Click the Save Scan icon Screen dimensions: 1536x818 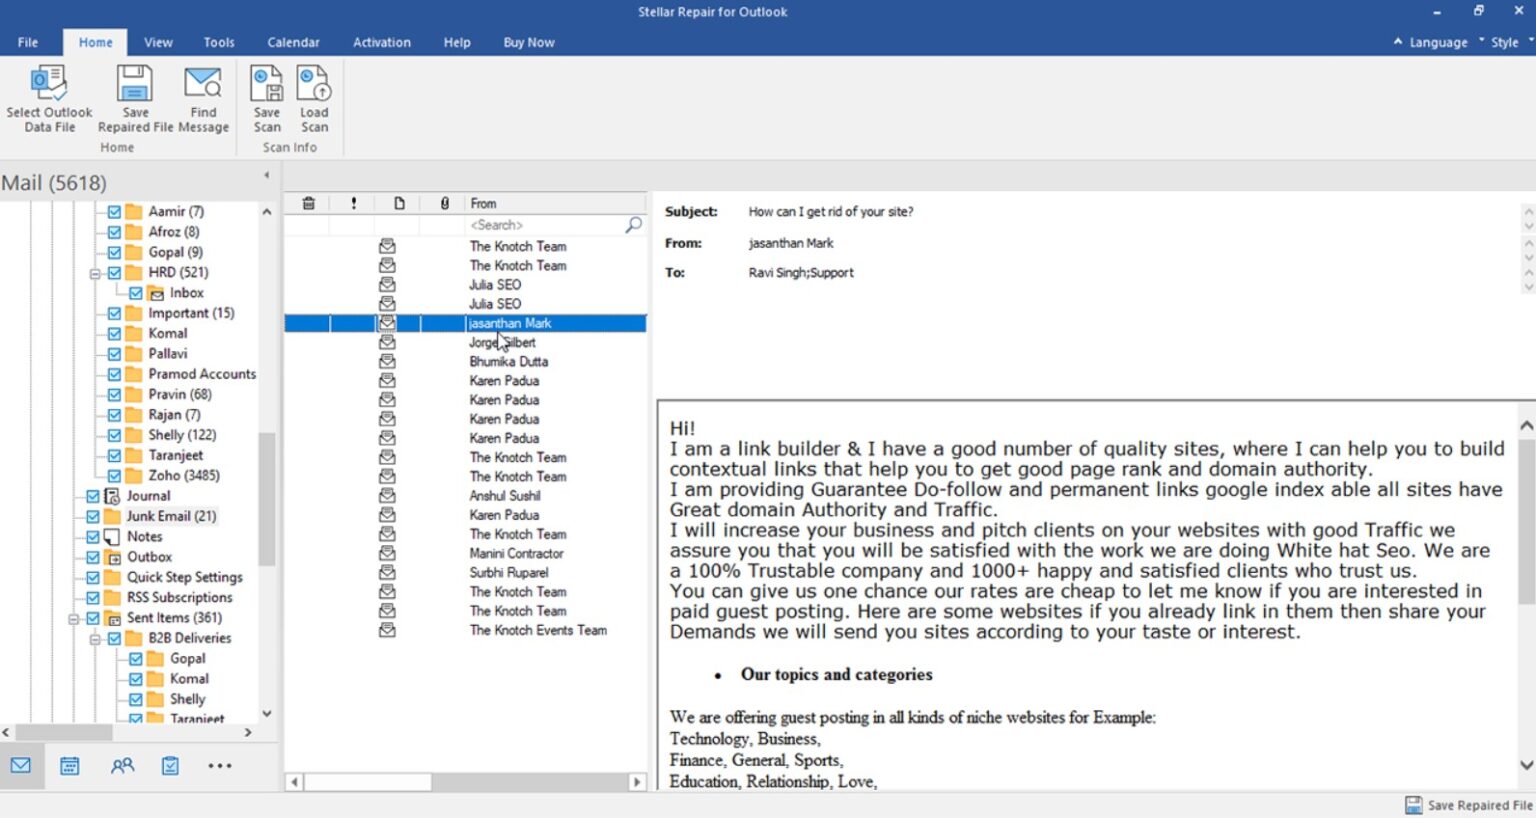266,97
